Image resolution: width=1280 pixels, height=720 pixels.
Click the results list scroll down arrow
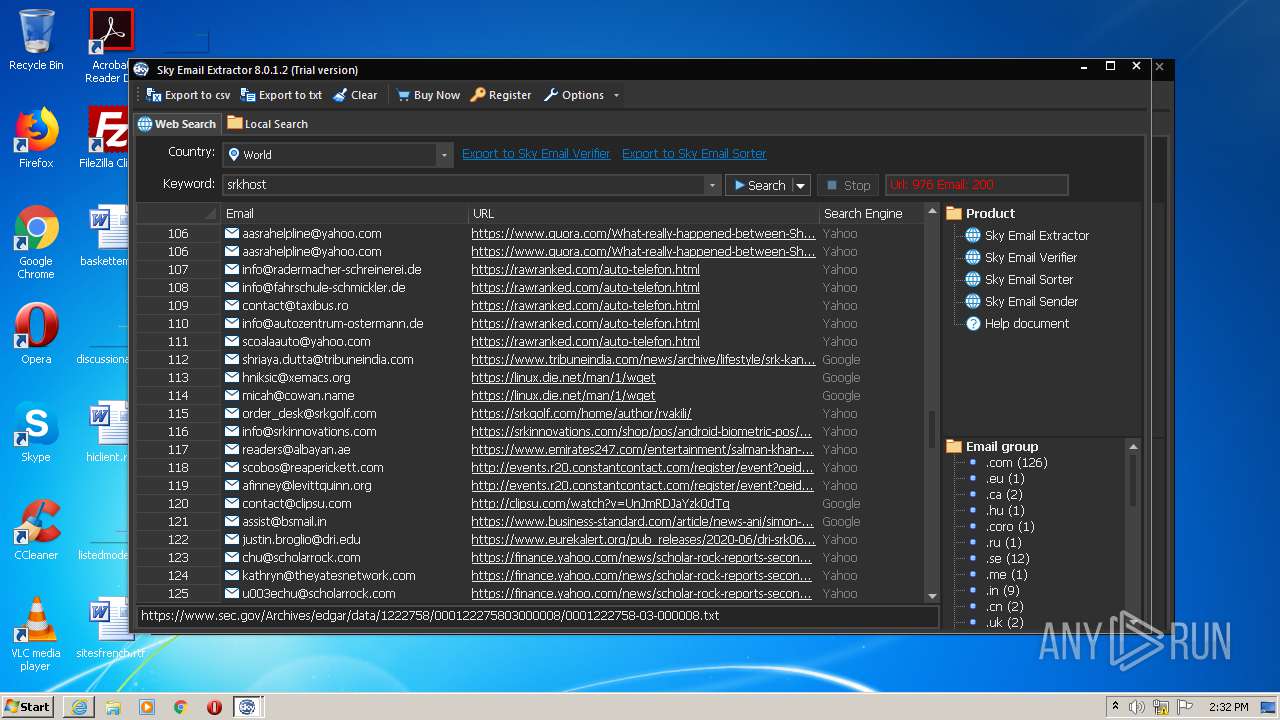click(932, 596)
